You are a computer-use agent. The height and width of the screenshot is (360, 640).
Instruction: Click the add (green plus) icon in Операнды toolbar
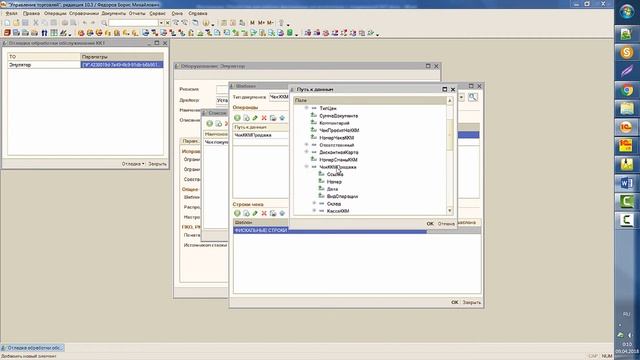(x=237, y=118)
